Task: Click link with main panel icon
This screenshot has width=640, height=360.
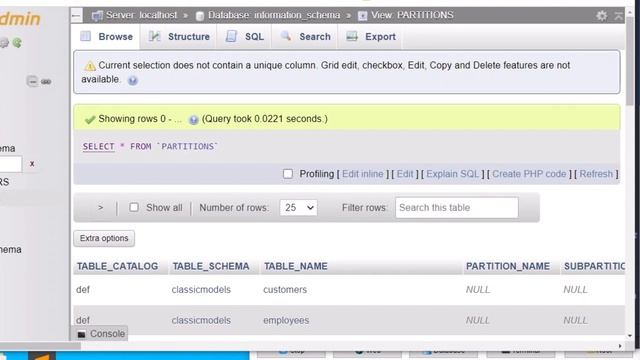Action: [x=46, y=82]
